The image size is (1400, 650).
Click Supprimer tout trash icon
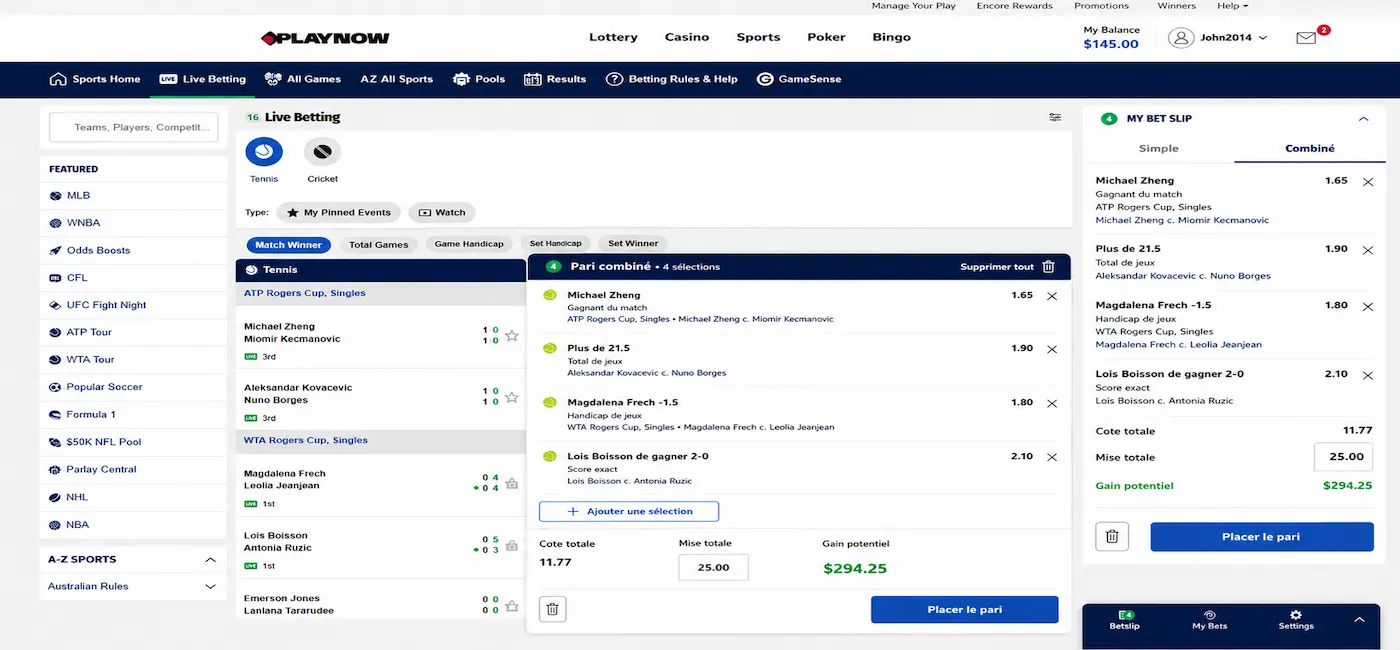(1048, 267)
